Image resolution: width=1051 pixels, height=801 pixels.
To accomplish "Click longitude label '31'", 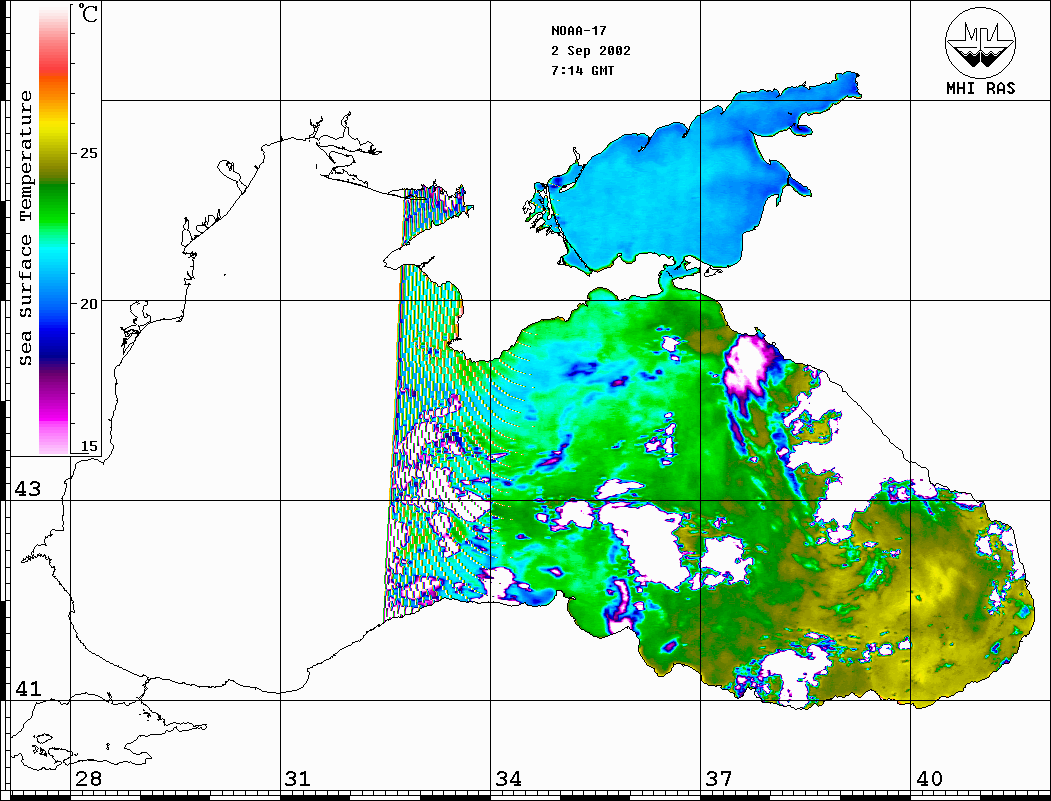I will (298, 778).
